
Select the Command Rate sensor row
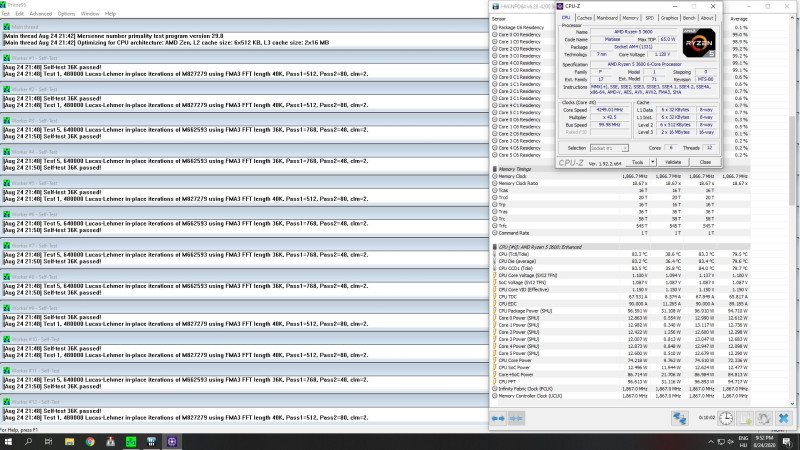pos(621,233)
